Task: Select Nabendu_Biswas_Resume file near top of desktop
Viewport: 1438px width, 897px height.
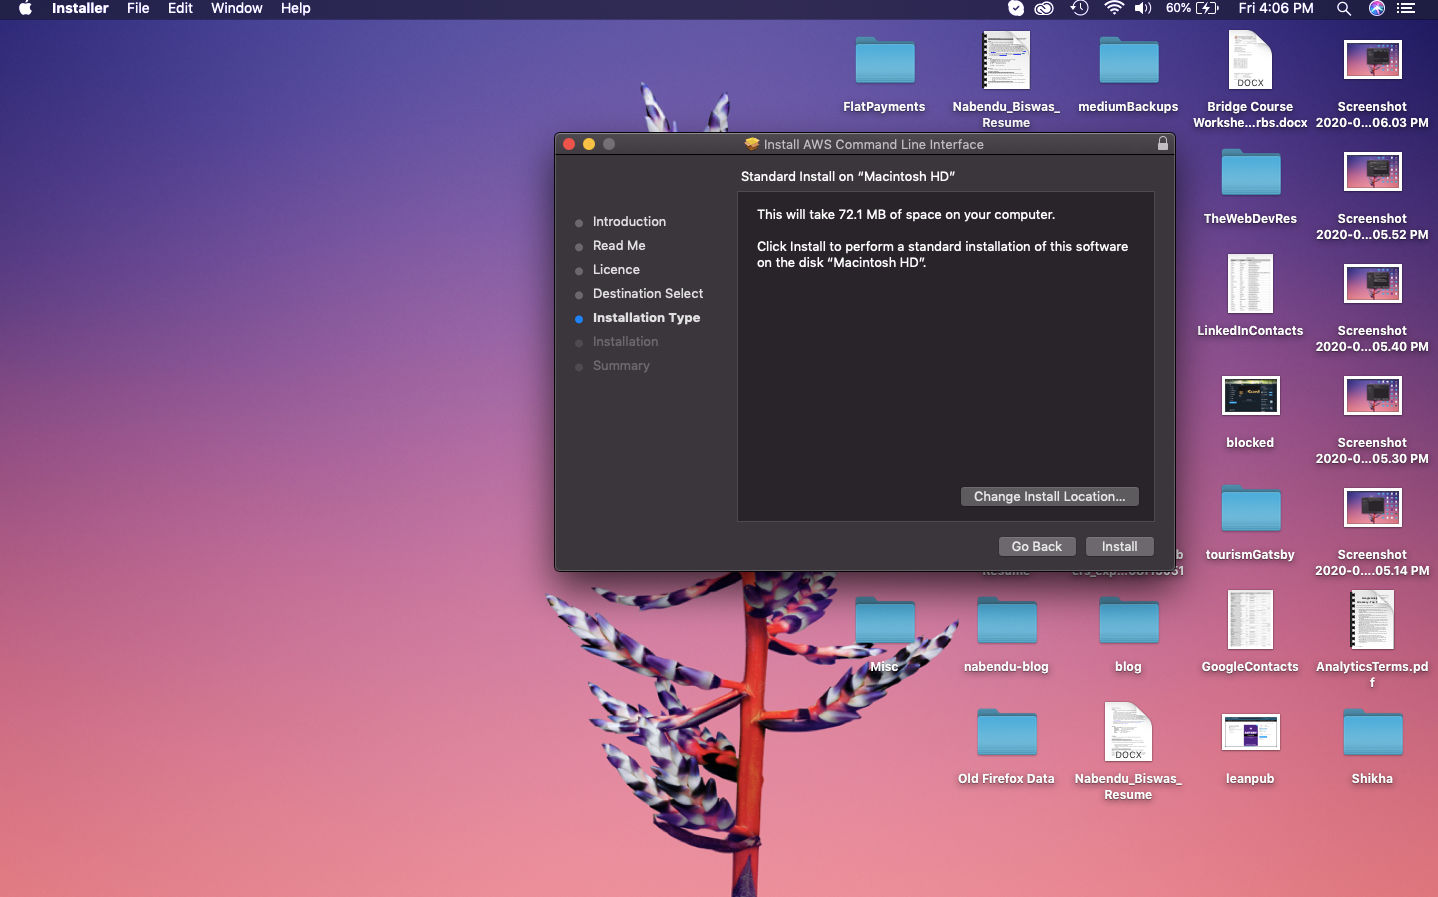Action: [x=1006, y=61]
